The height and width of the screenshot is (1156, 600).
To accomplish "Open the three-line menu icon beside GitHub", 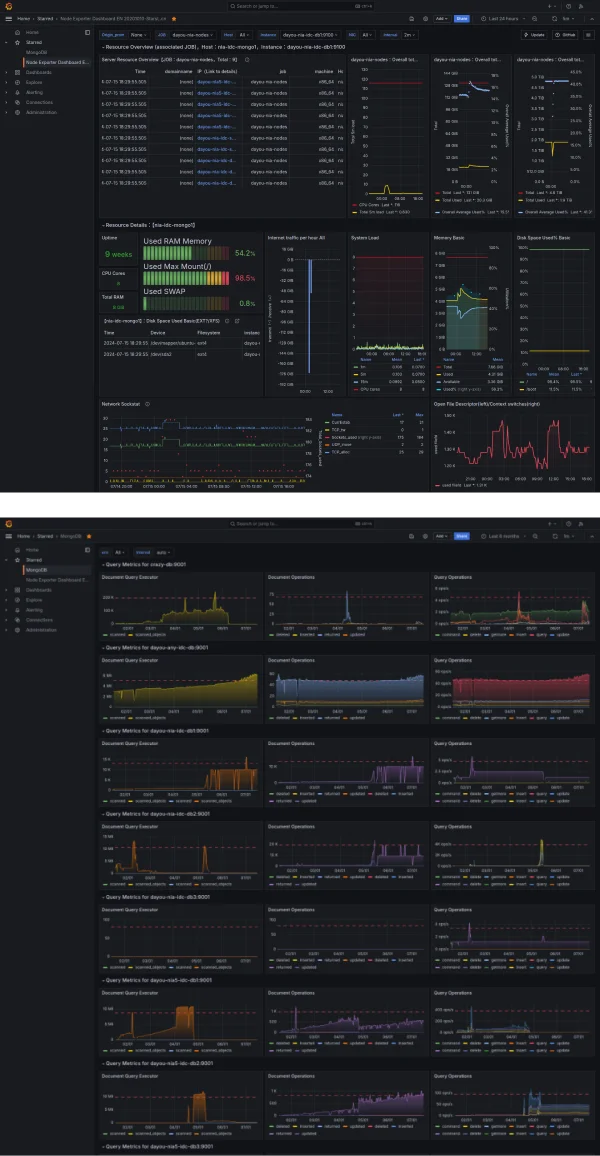I will point(588,35).
